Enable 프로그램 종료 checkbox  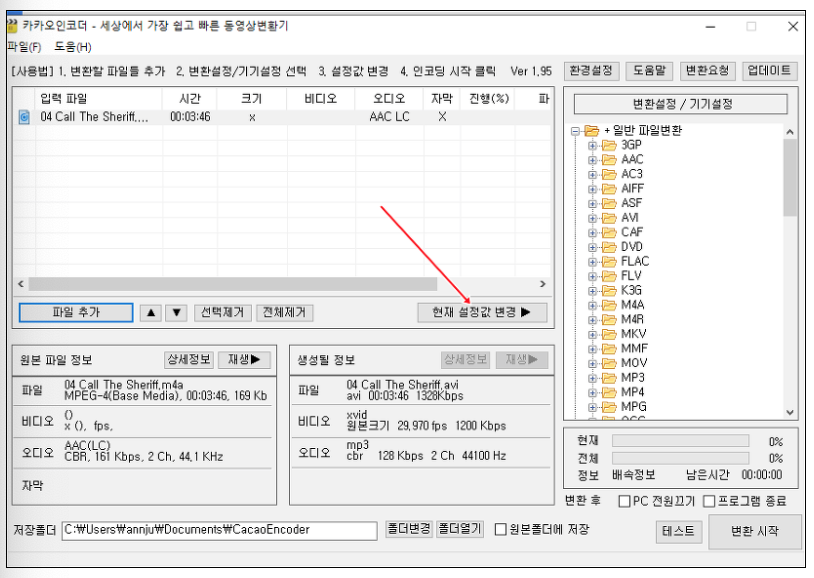coord(709,501)
